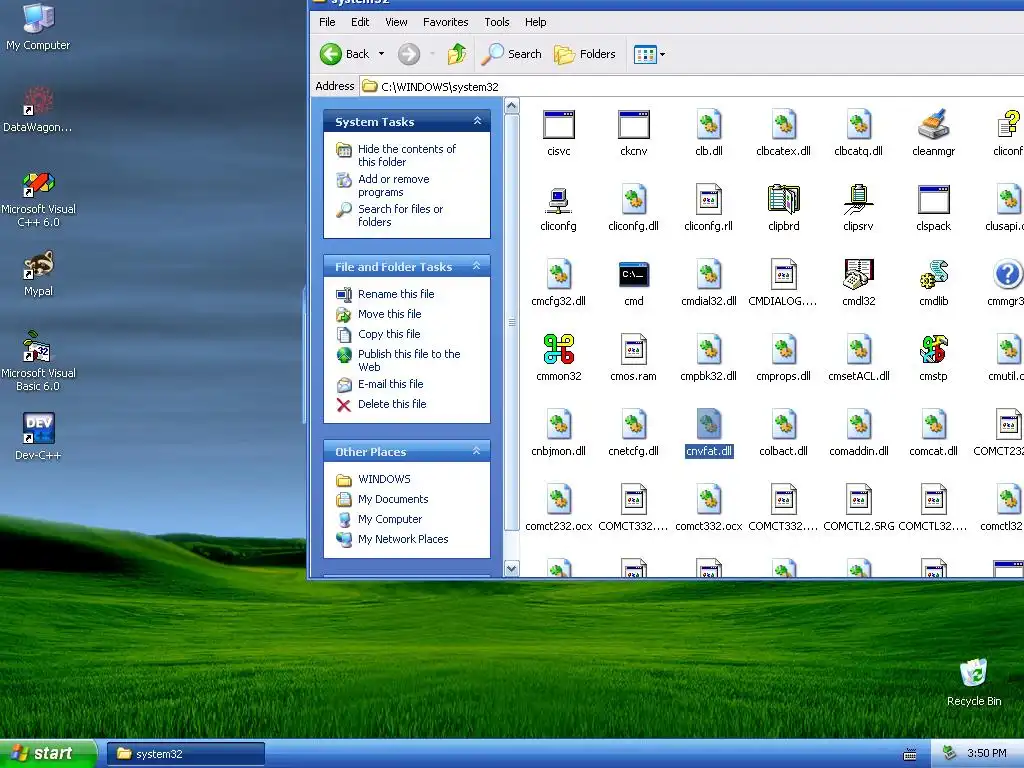Click Add or remove programs link
The image size is (1024, 768).
(393, 185)
